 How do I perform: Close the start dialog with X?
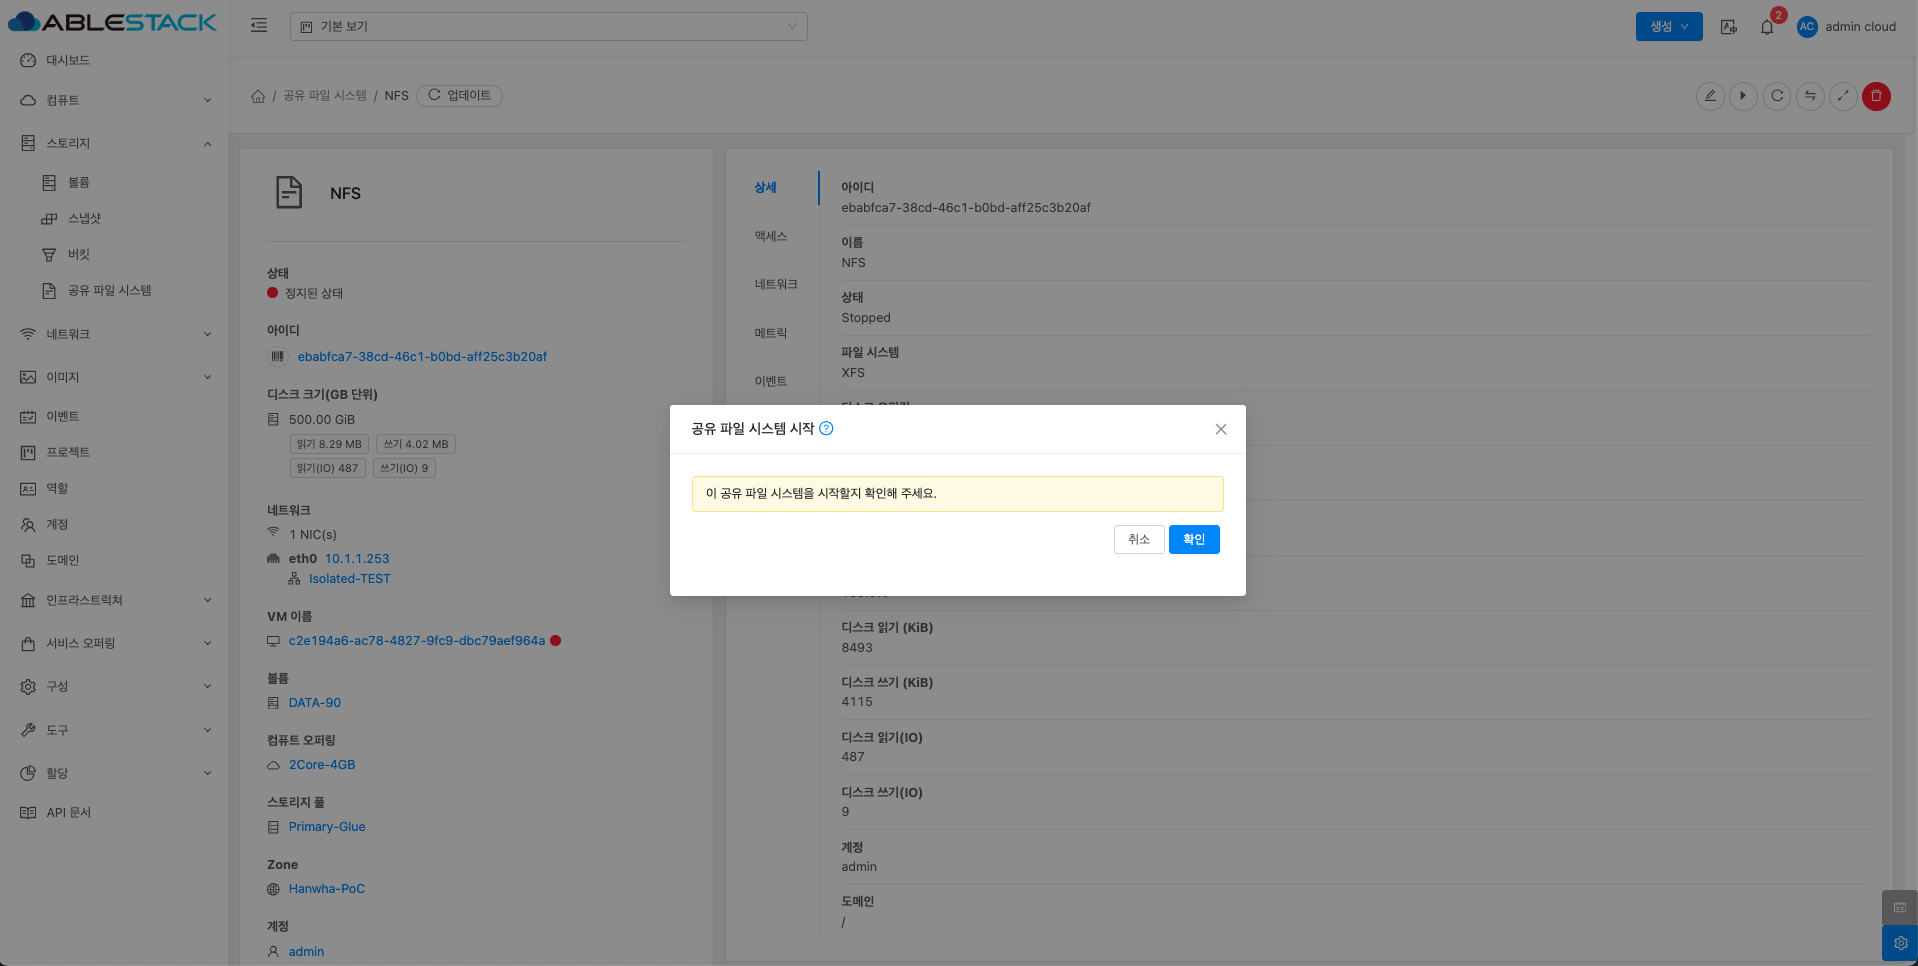[x=1220, y=429]
